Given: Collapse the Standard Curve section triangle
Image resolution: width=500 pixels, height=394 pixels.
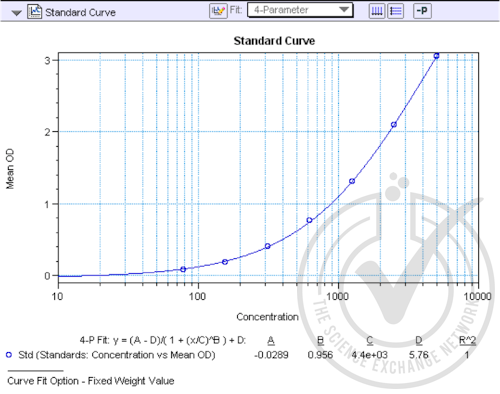Looking at the screenshot, I should pyautogui.click(x=16, y=13).
